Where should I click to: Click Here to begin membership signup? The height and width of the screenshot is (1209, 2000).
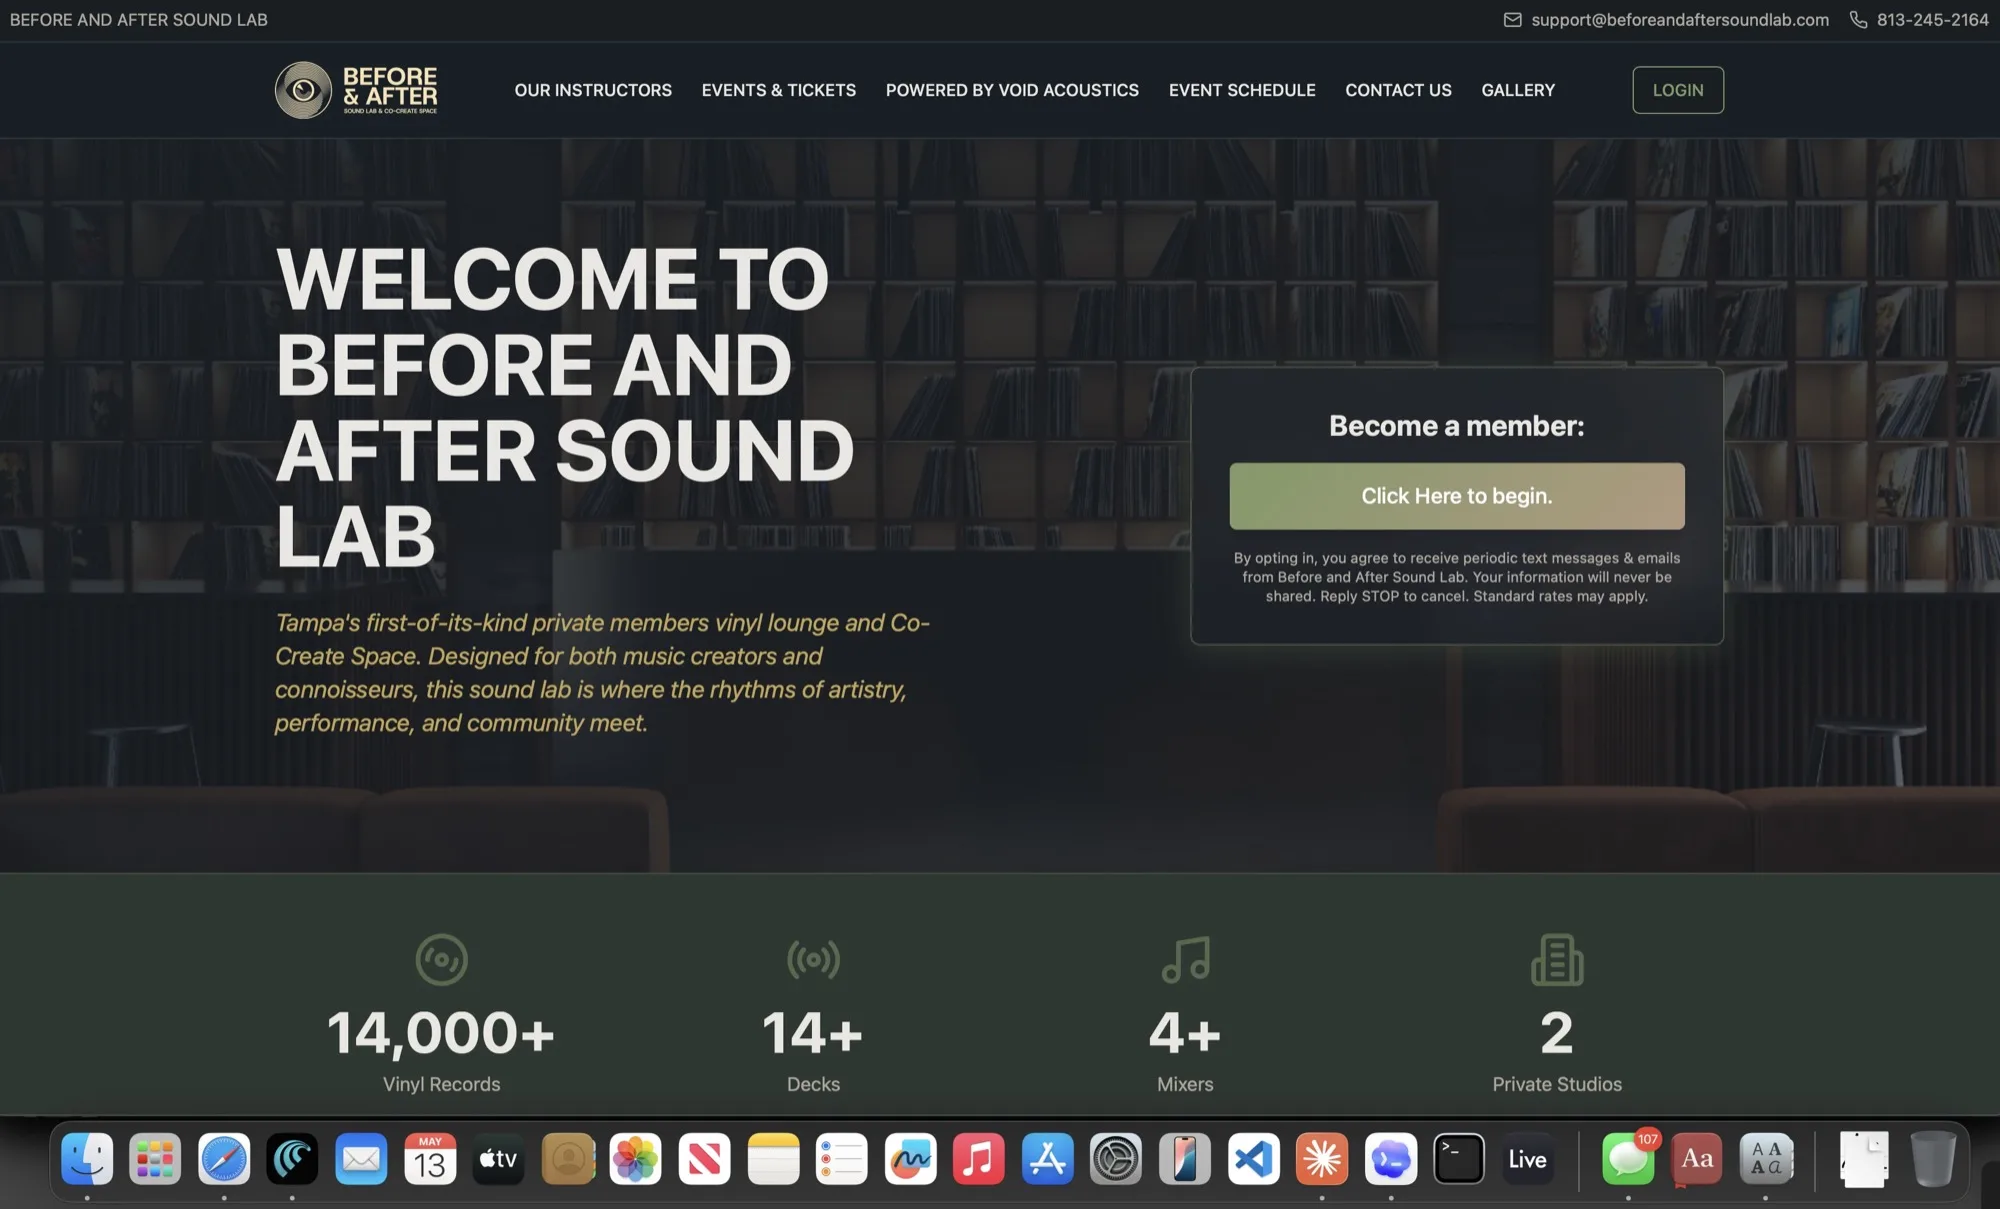1456,496
